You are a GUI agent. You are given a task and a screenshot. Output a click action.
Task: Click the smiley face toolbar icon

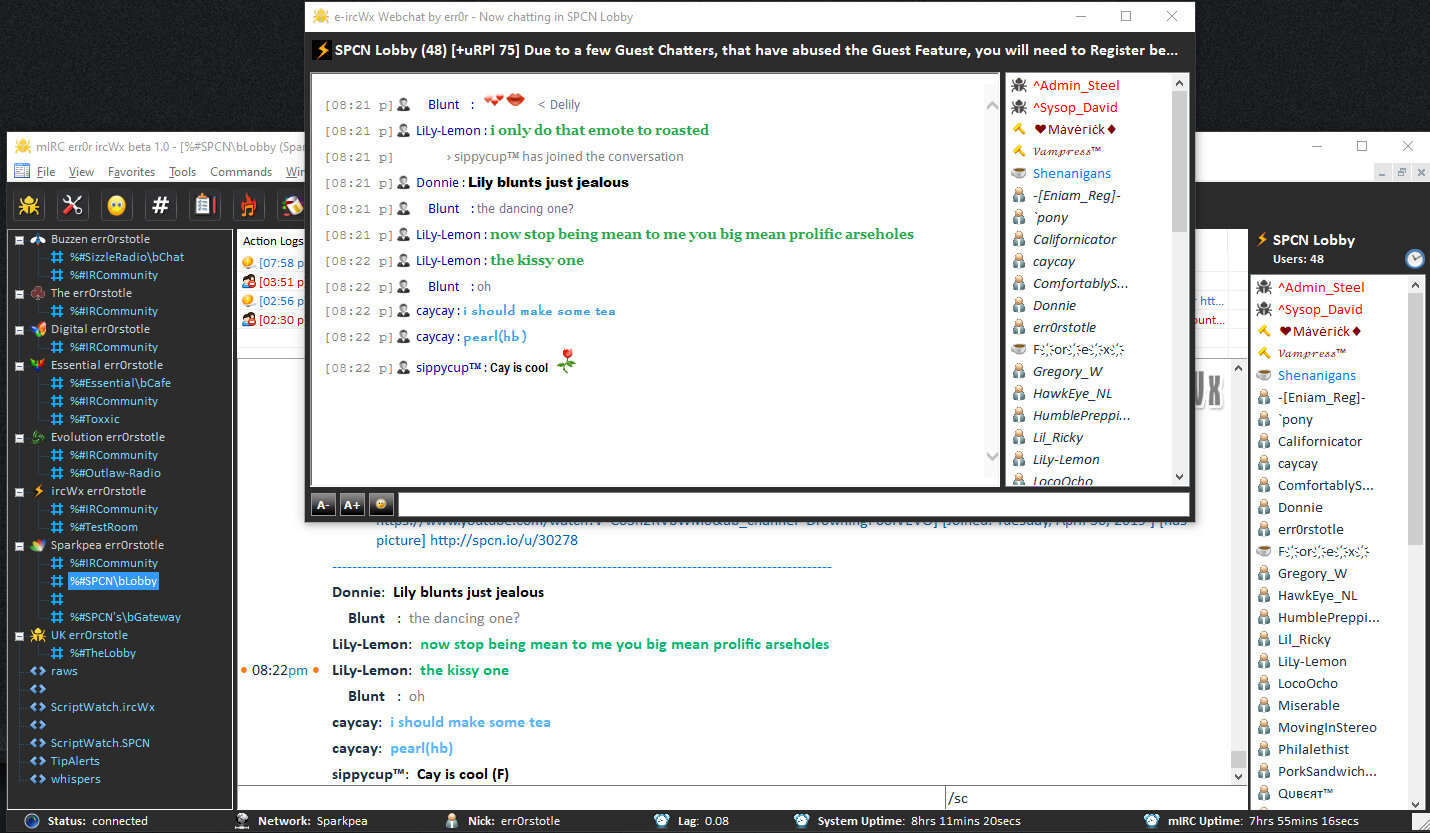(117, 206)
